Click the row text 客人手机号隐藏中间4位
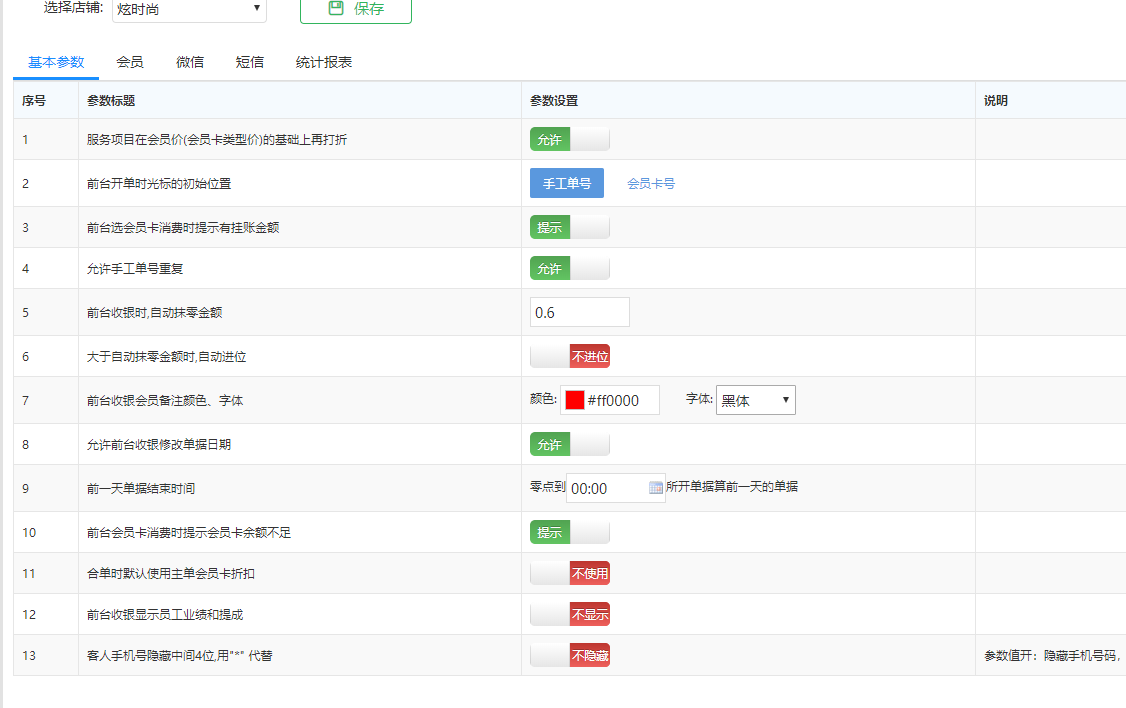Image resolution: width=1126 pixels, height=708 pixels. (x=180, y=656)
